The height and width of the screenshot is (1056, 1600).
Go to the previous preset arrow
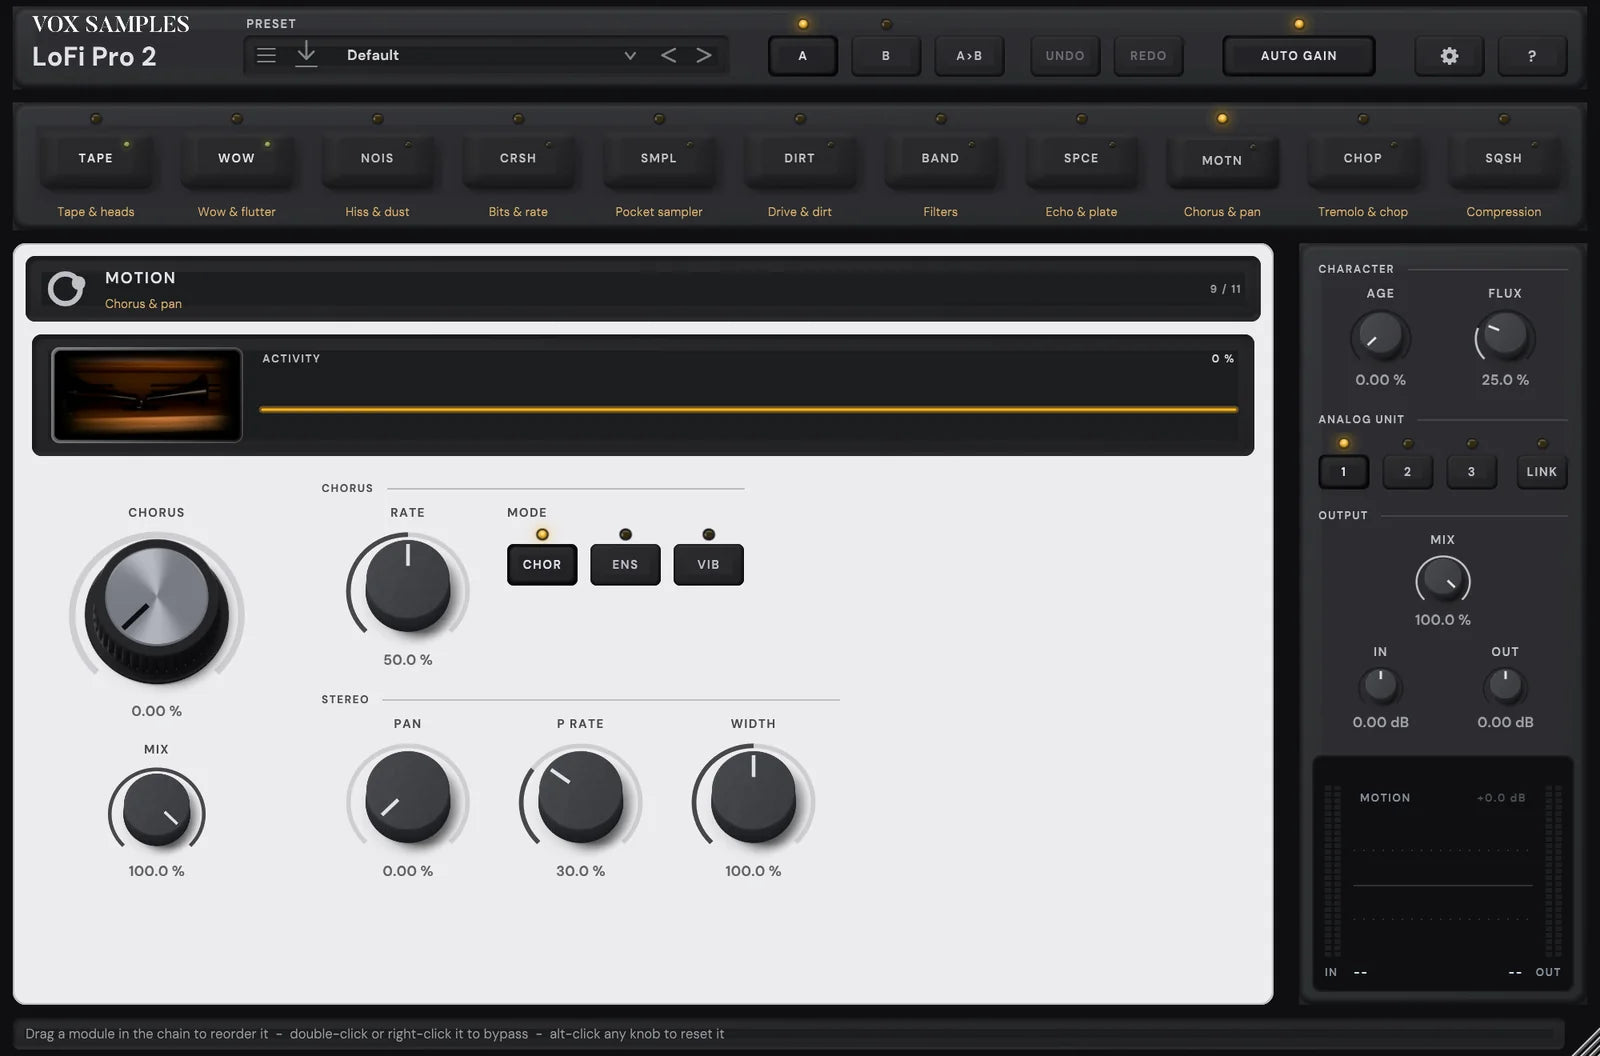point(668,55)
